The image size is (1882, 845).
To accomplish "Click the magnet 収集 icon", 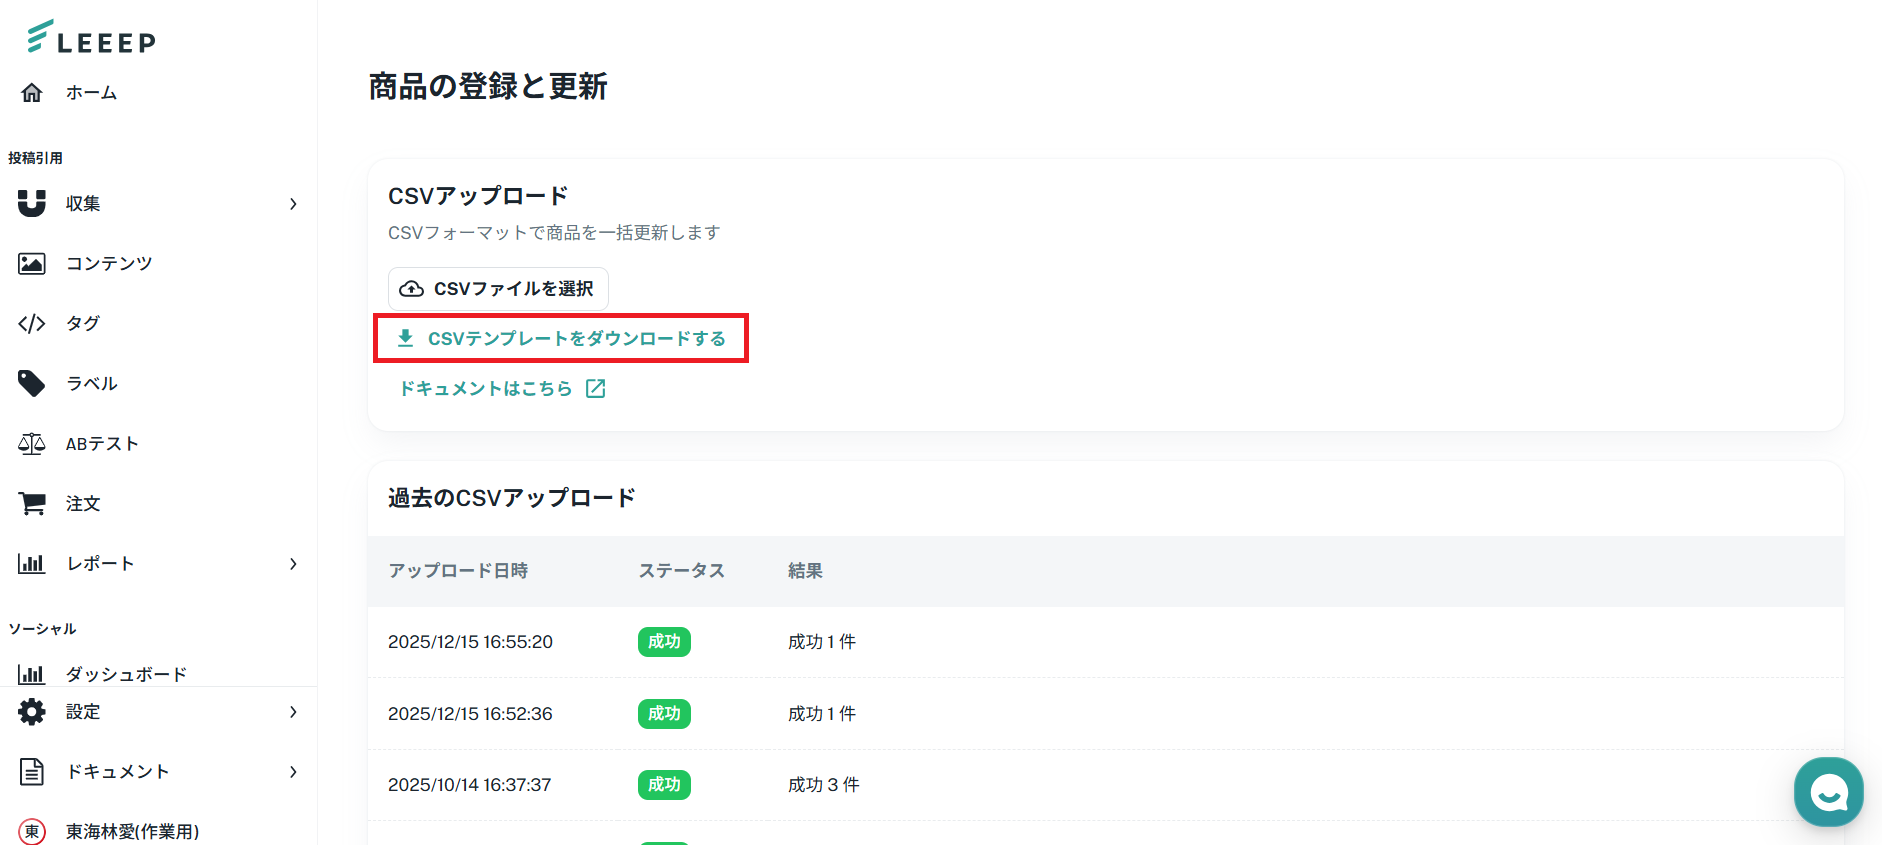I will coord(32,204).
